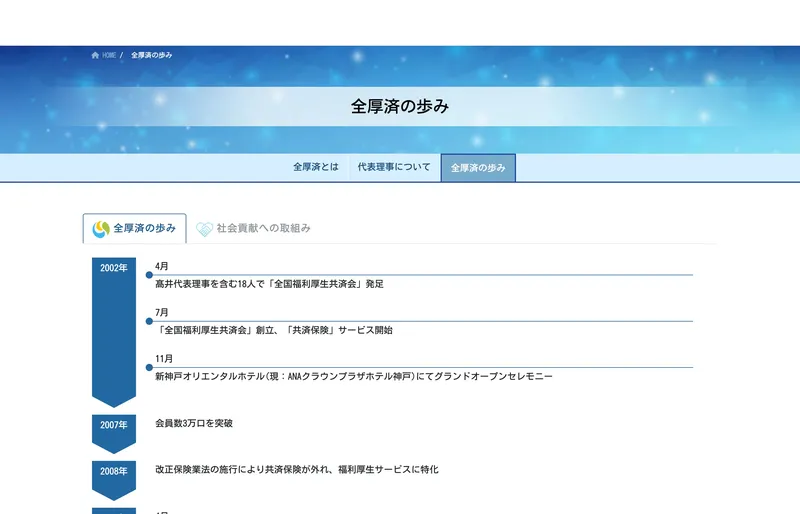Click the 11月 month label
Viewport: 800px width, 514px height.
click(x=164, y=359)
